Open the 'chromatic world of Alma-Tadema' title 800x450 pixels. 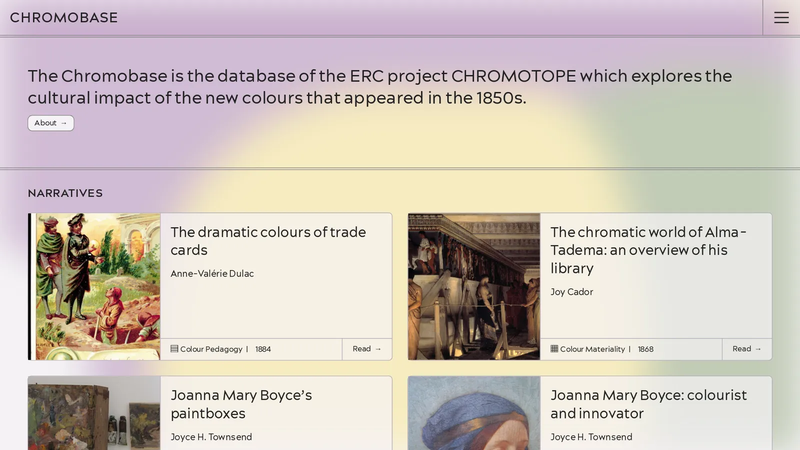pos(648,250)
